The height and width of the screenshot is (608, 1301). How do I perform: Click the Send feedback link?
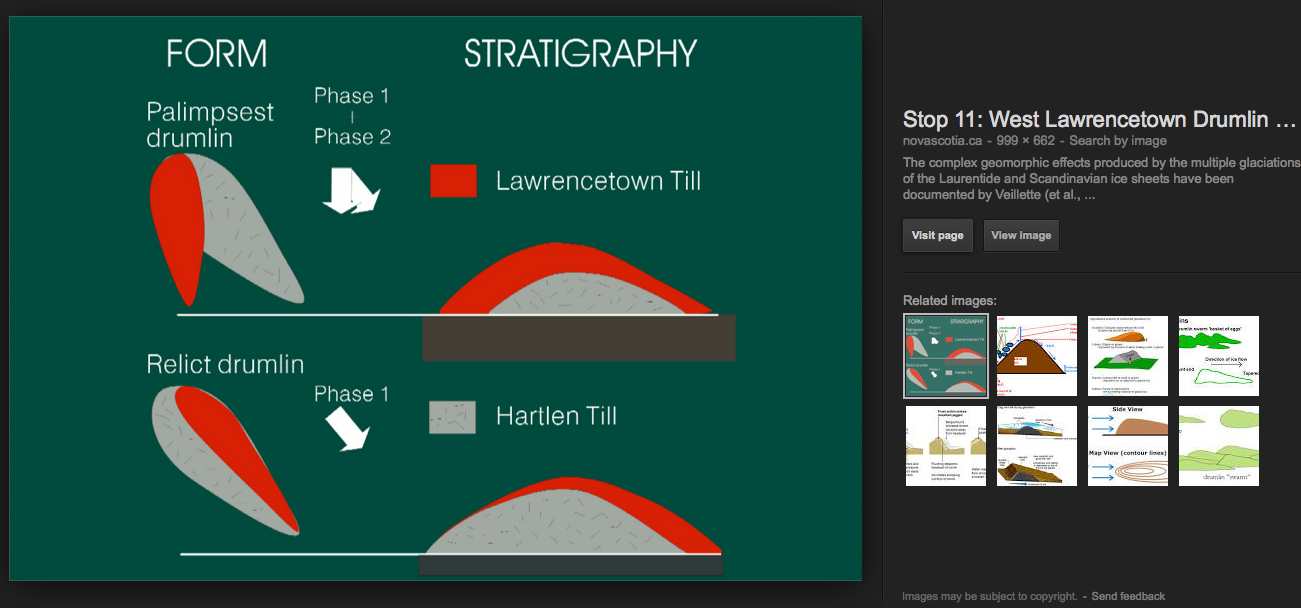click(x=1128, y=596)
